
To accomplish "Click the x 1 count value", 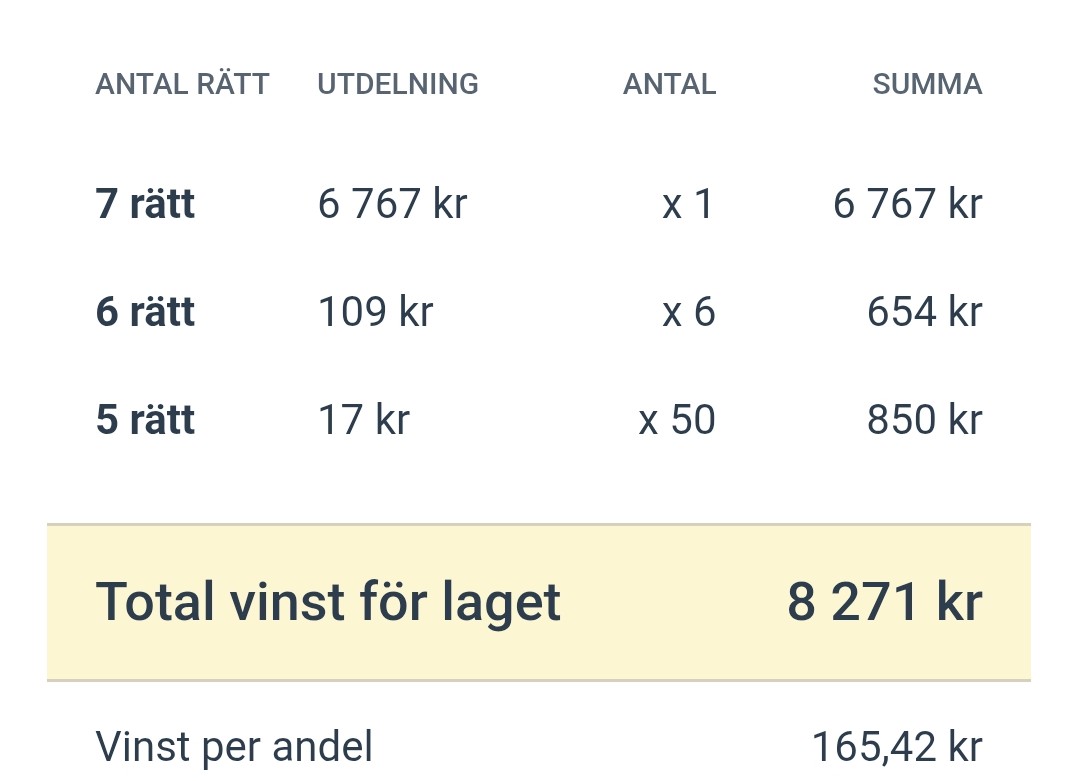I will (687, 204).
